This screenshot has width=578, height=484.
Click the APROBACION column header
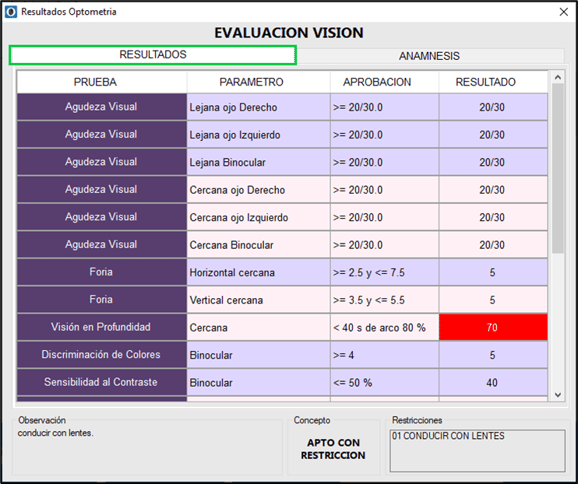(377, 82)
